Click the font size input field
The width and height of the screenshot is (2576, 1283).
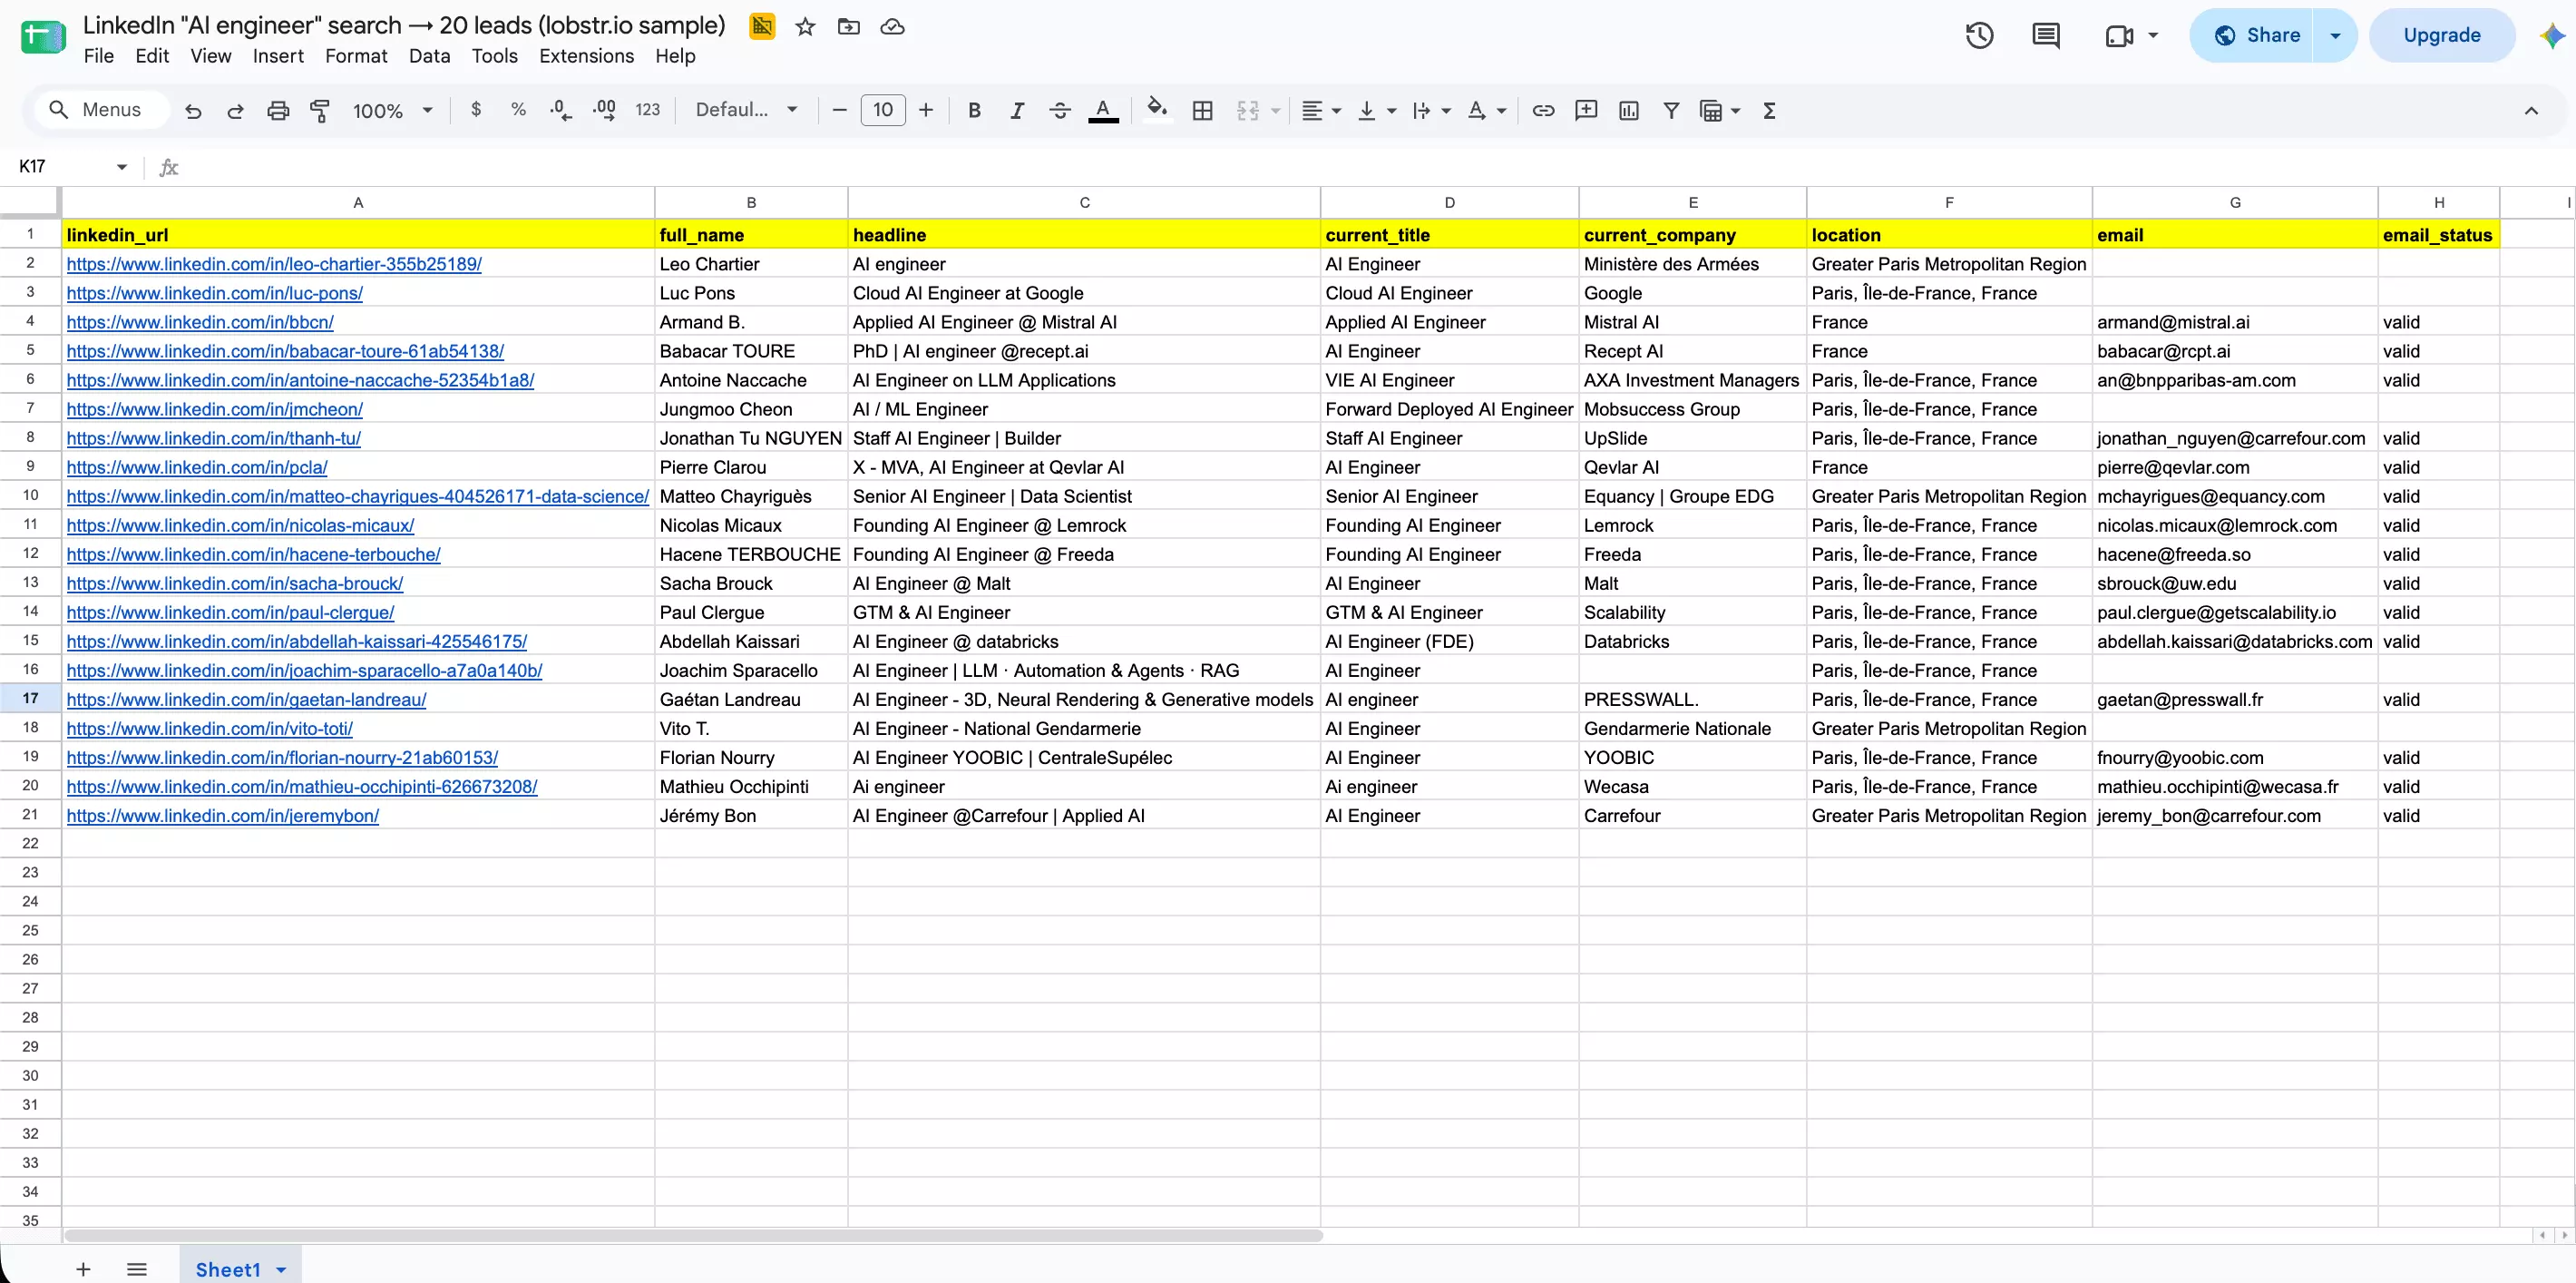(x=883, y=110)
